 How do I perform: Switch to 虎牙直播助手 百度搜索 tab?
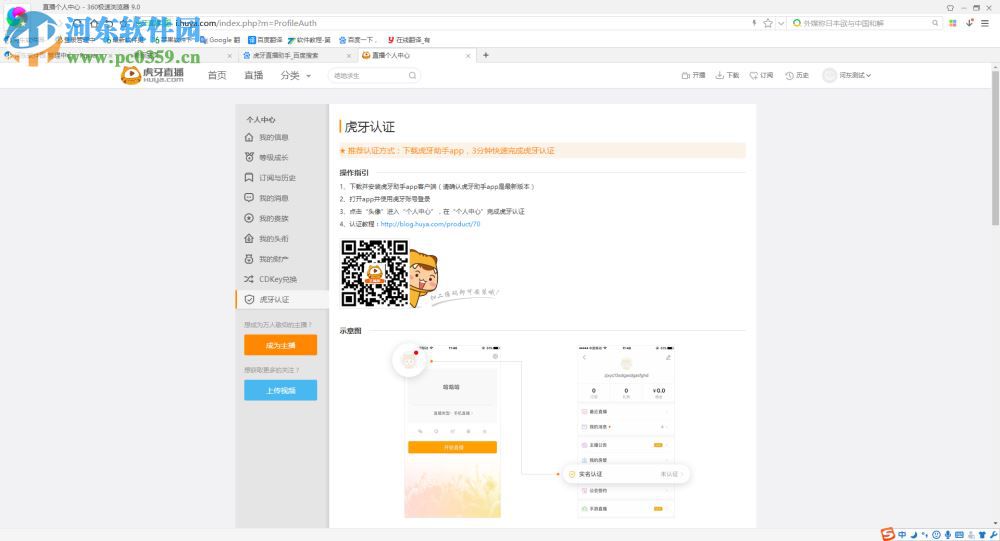tap(297, 56)
